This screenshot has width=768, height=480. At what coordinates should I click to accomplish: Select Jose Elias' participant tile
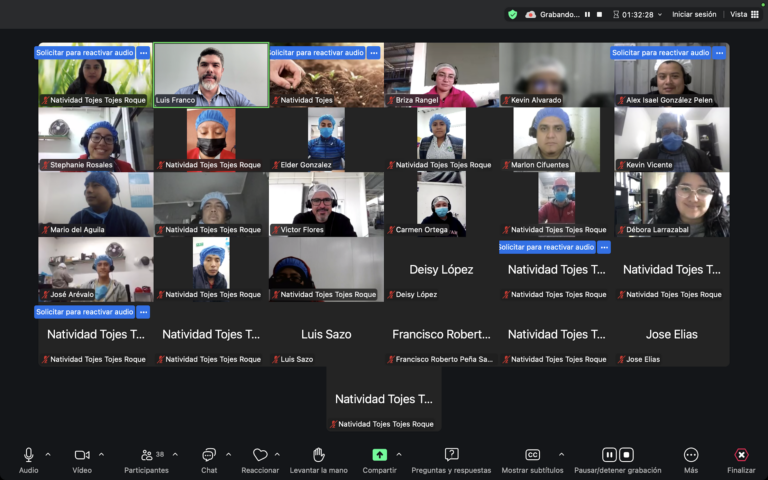672,334
